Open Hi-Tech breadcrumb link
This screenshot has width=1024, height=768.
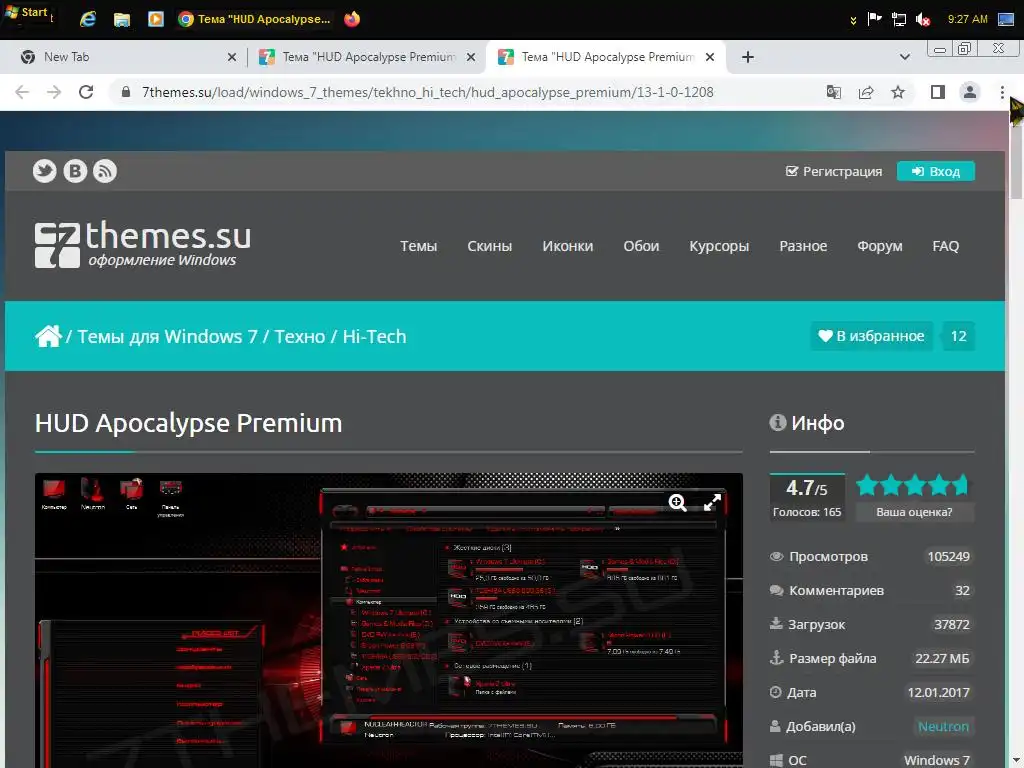coord(374,336)
